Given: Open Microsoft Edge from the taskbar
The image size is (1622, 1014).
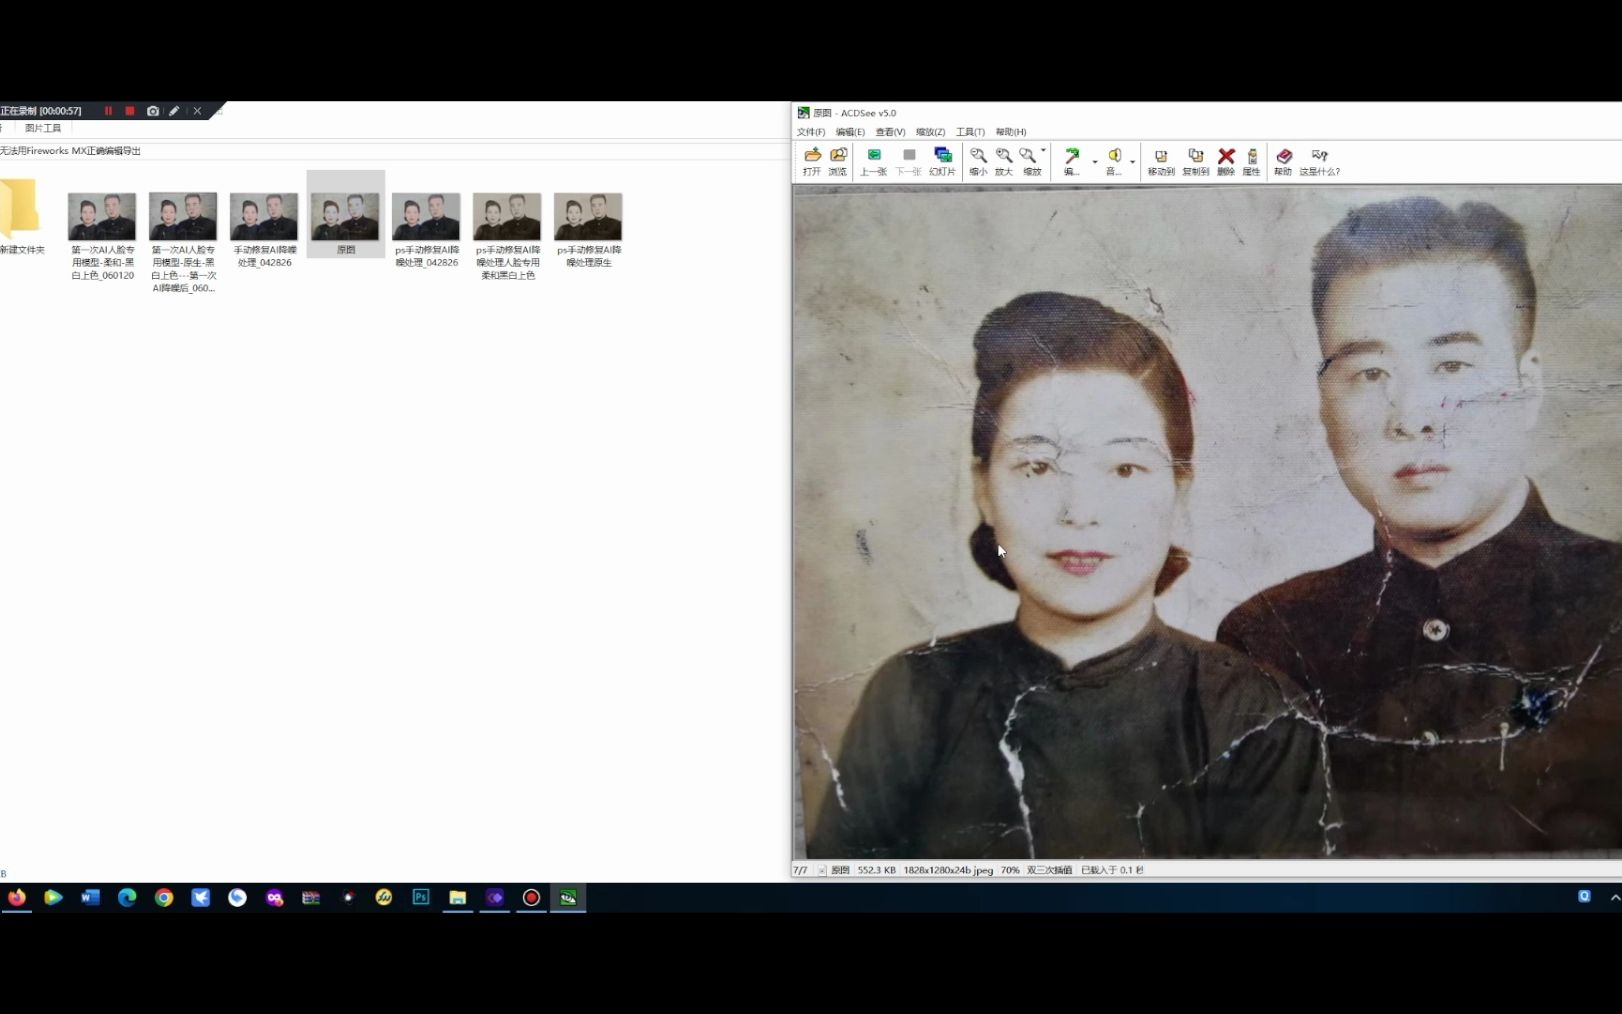Looking at the screenshot, I should pos(127,898).
